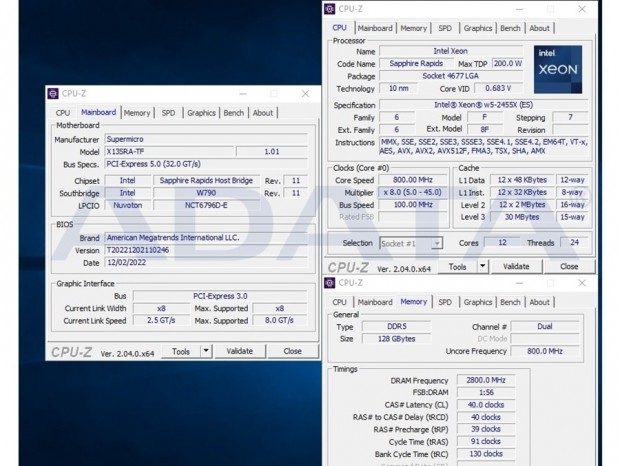Screen dimensions: 620x466
Task: Switch to Memory tab in Mainboard window
Action: [x=137, y=113]
